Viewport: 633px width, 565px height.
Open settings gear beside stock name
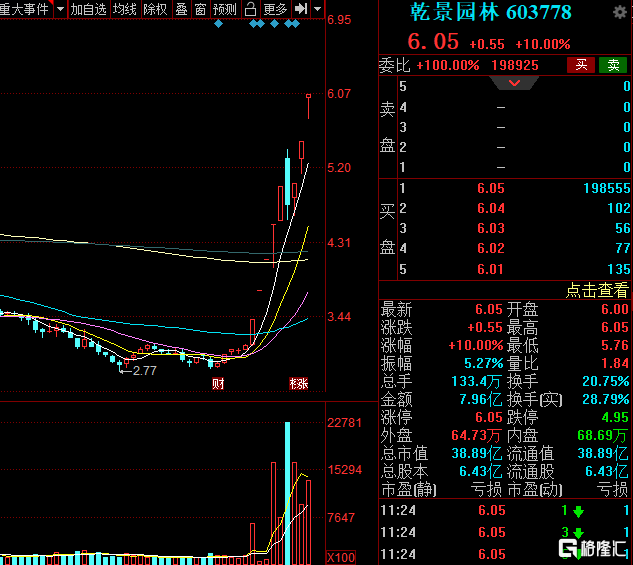point(620,13)
